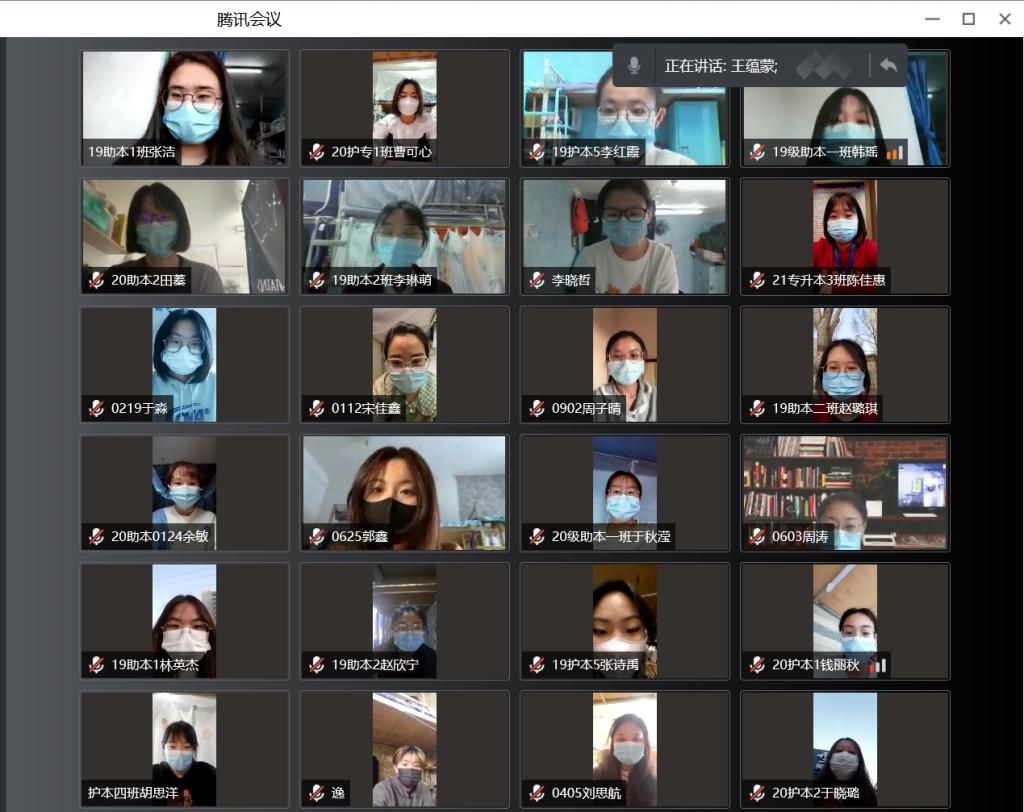Viewport: 1024px width, 812px height.
Task: Click the network signal bars on 19级助本一班韩瑶
Action: [x=894, y=153]
